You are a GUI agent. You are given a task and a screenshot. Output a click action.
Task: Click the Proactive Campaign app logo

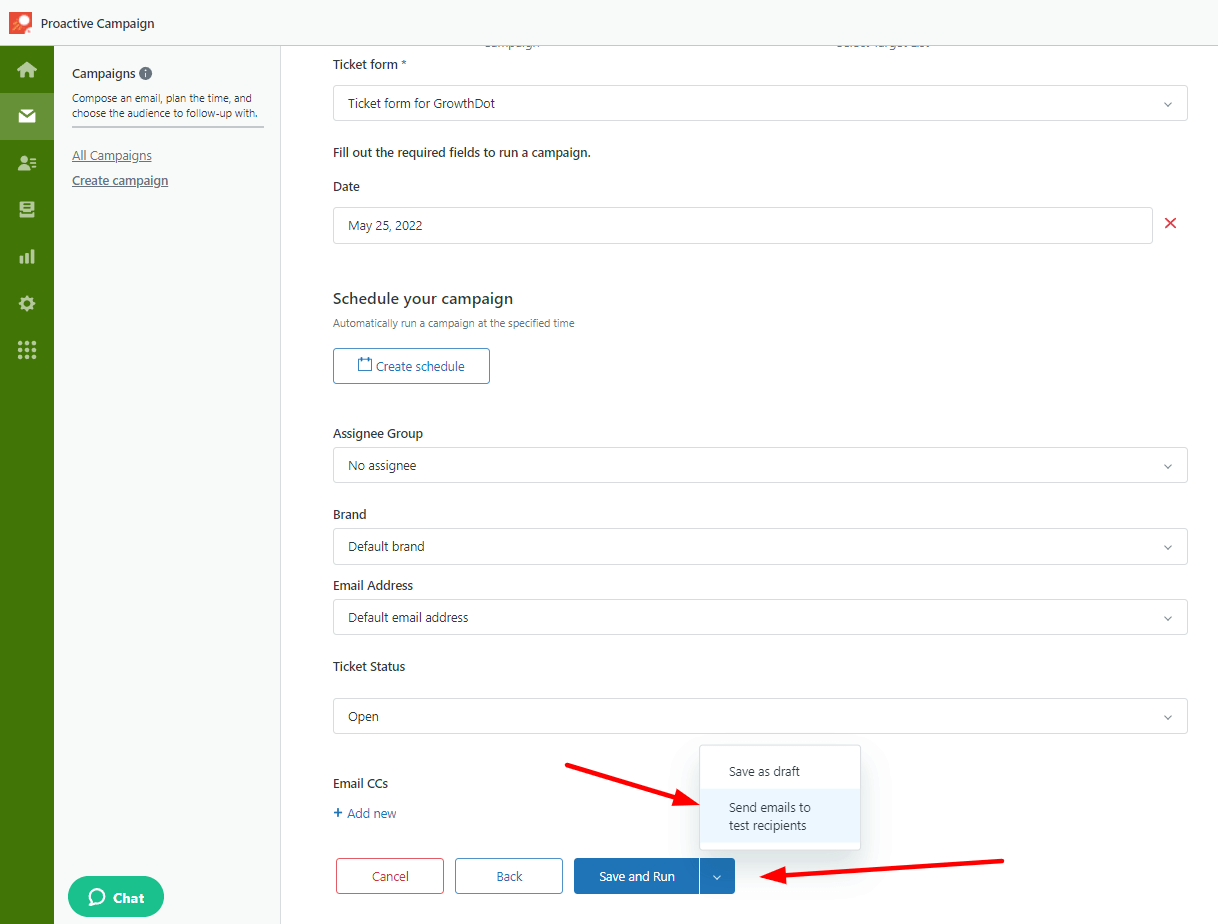coord(20,23)
